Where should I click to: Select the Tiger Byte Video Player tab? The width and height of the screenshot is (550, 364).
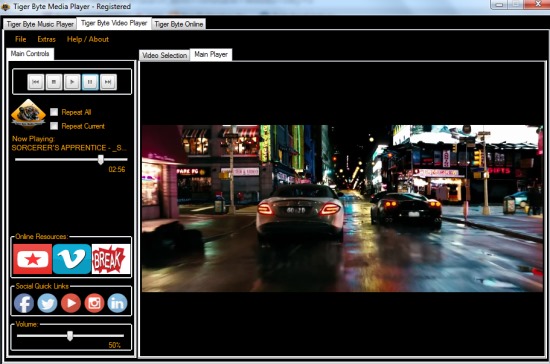coord(114,23)
